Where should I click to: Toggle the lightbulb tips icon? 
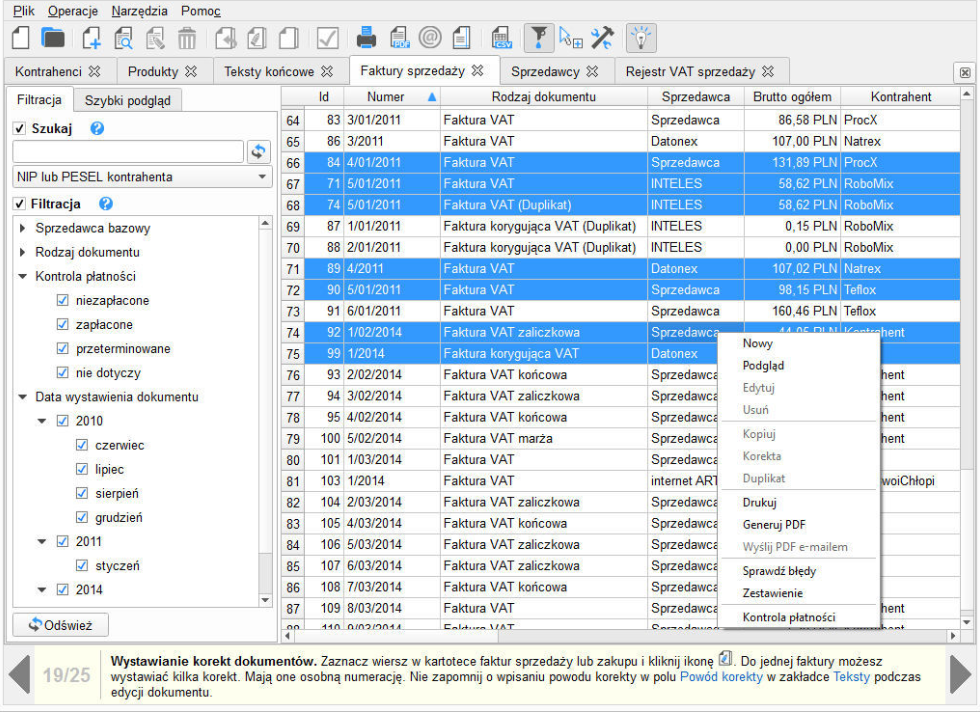tap(641, 38)
